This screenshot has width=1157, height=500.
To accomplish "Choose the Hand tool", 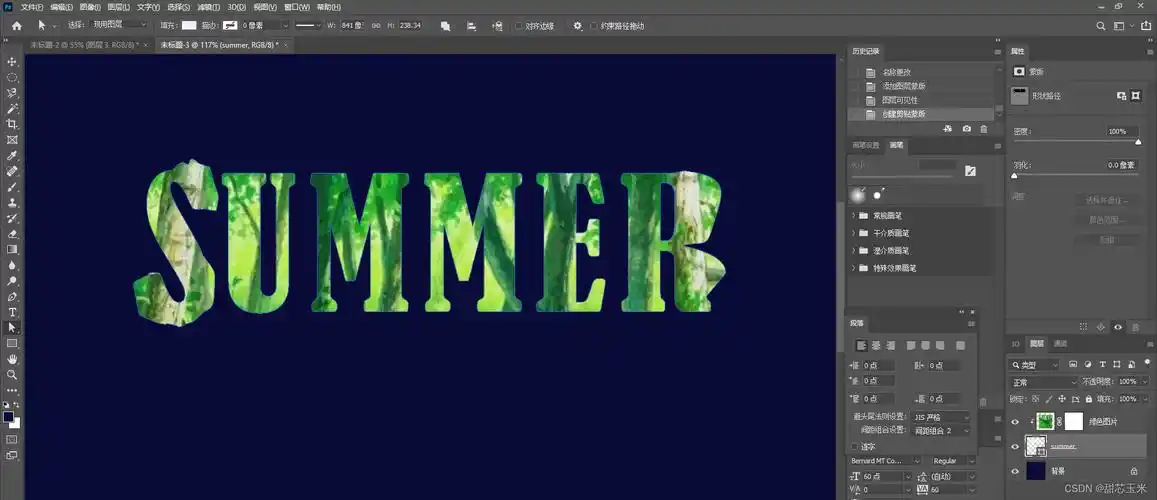I will tap(12, 358).
